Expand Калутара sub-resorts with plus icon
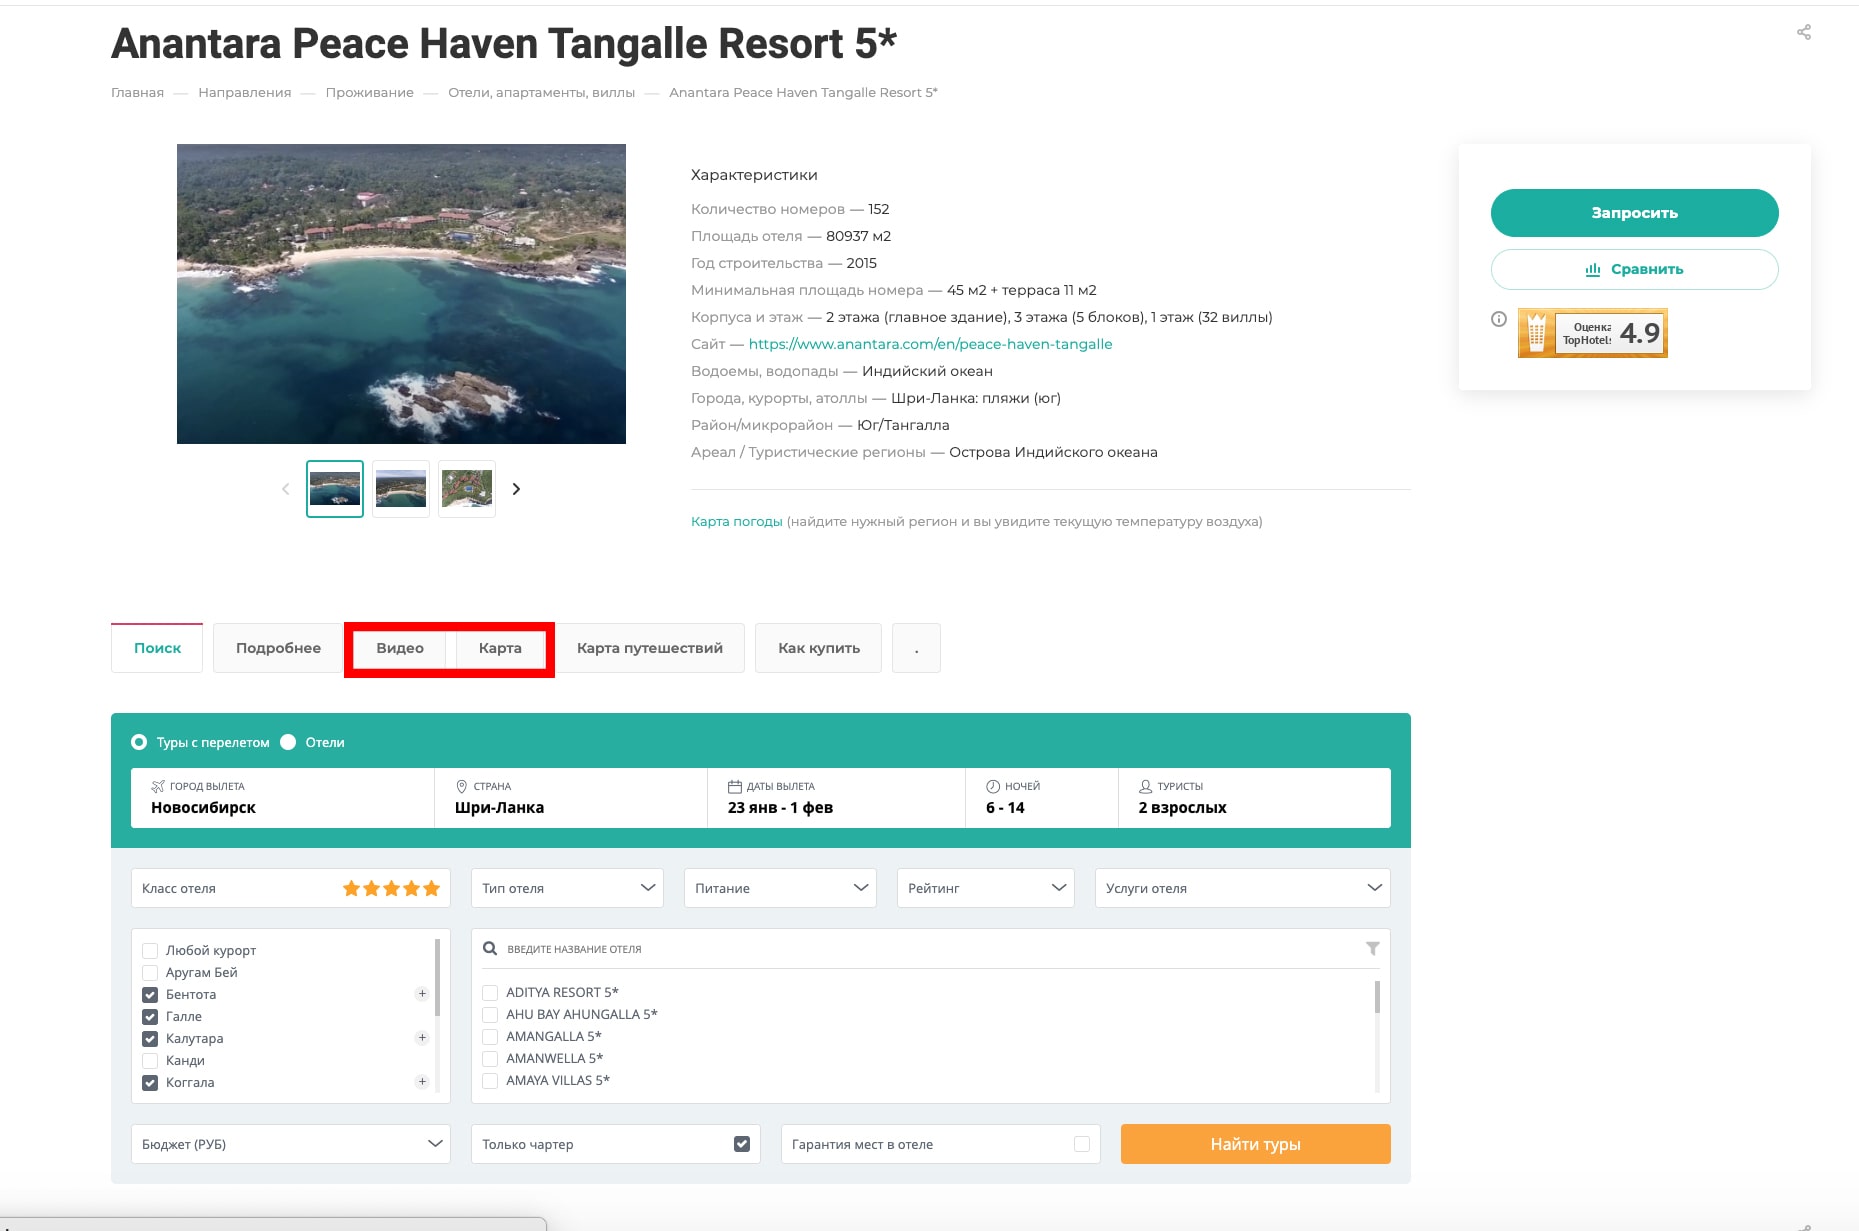The width and height of the screenshot is (1859, 1231). (x=422, y=1038)
